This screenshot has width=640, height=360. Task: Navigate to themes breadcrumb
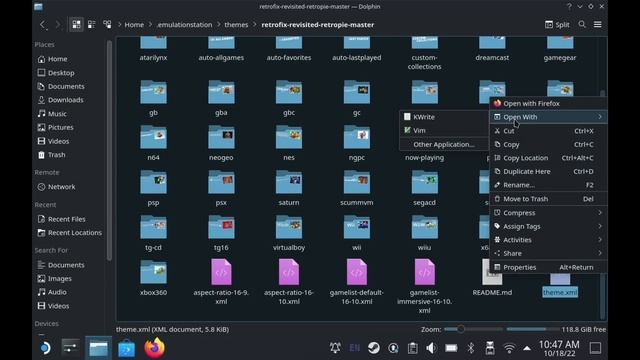tap(236, 24)
